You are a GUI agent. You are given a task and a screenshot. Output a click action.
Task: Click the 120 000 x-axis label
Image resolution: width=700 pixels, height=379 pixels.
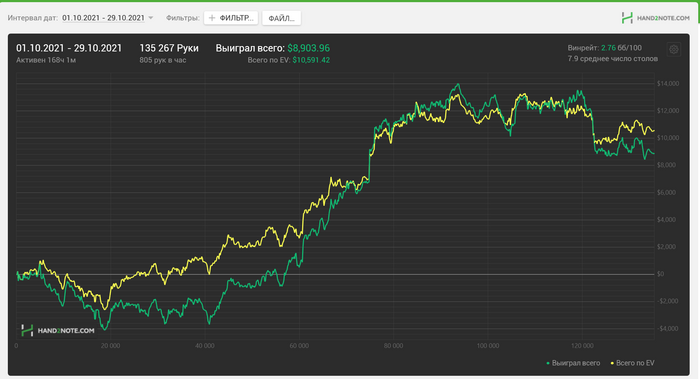click(x=583, y=346)
